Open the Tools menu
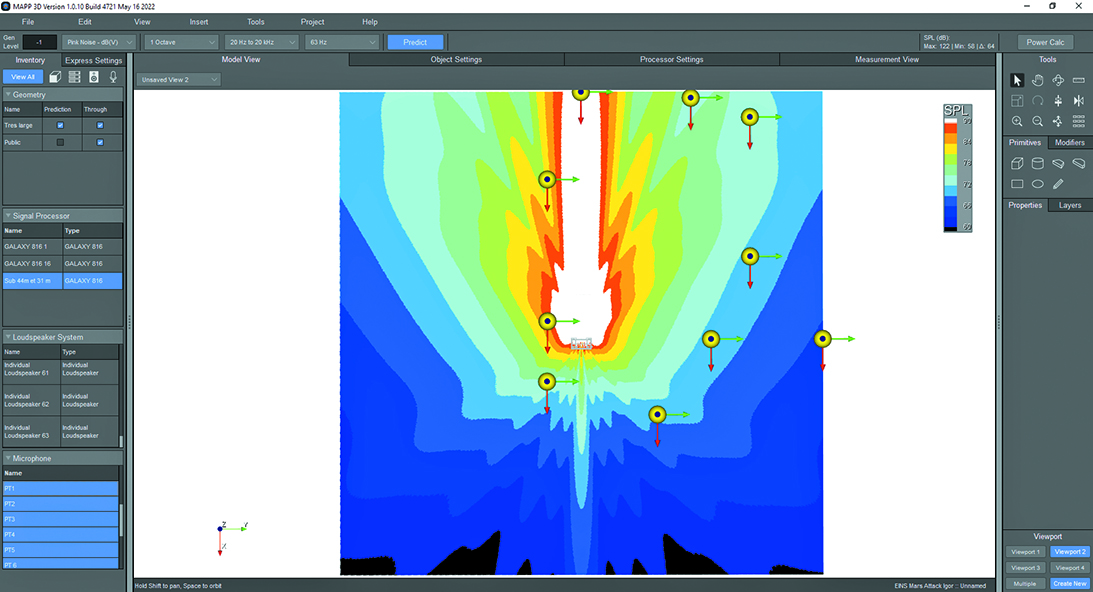 tap(256, 22)
